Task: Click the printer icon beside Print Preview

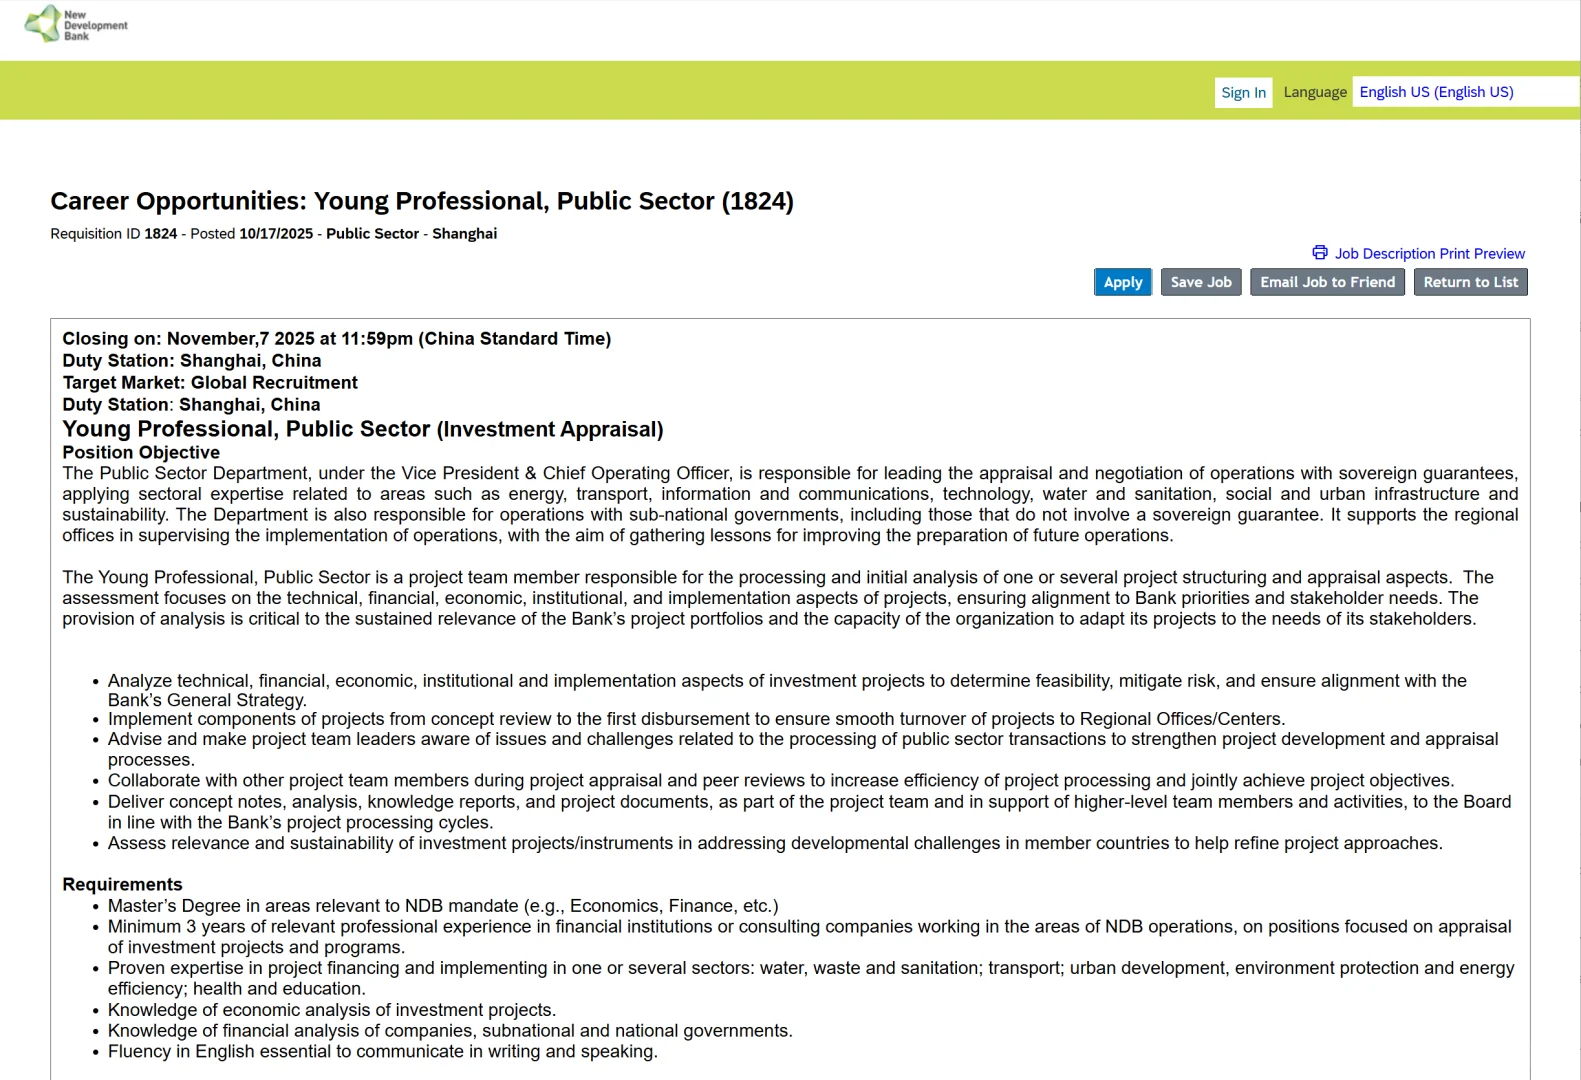Action: 1320,253
